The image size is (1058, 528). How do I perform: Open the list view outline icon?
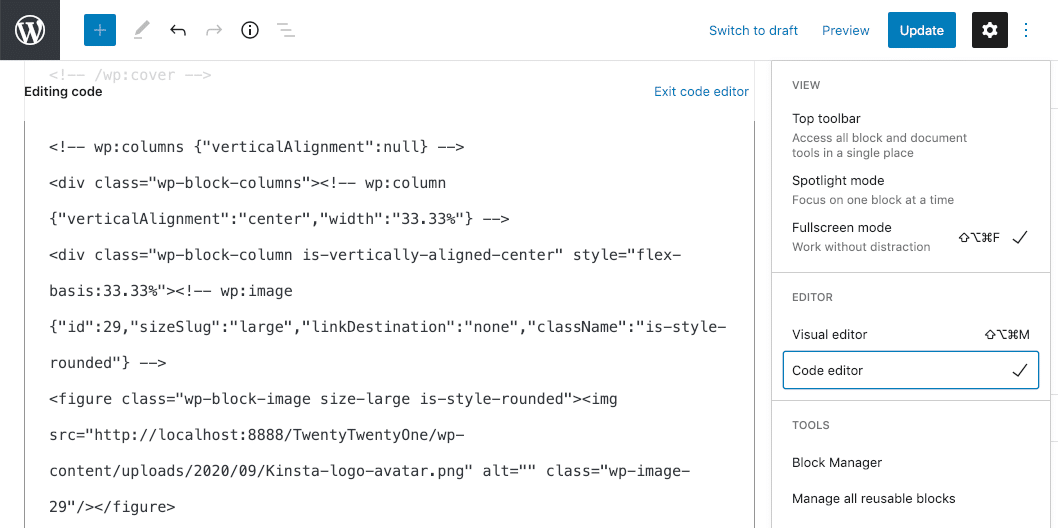click(286, 30)
